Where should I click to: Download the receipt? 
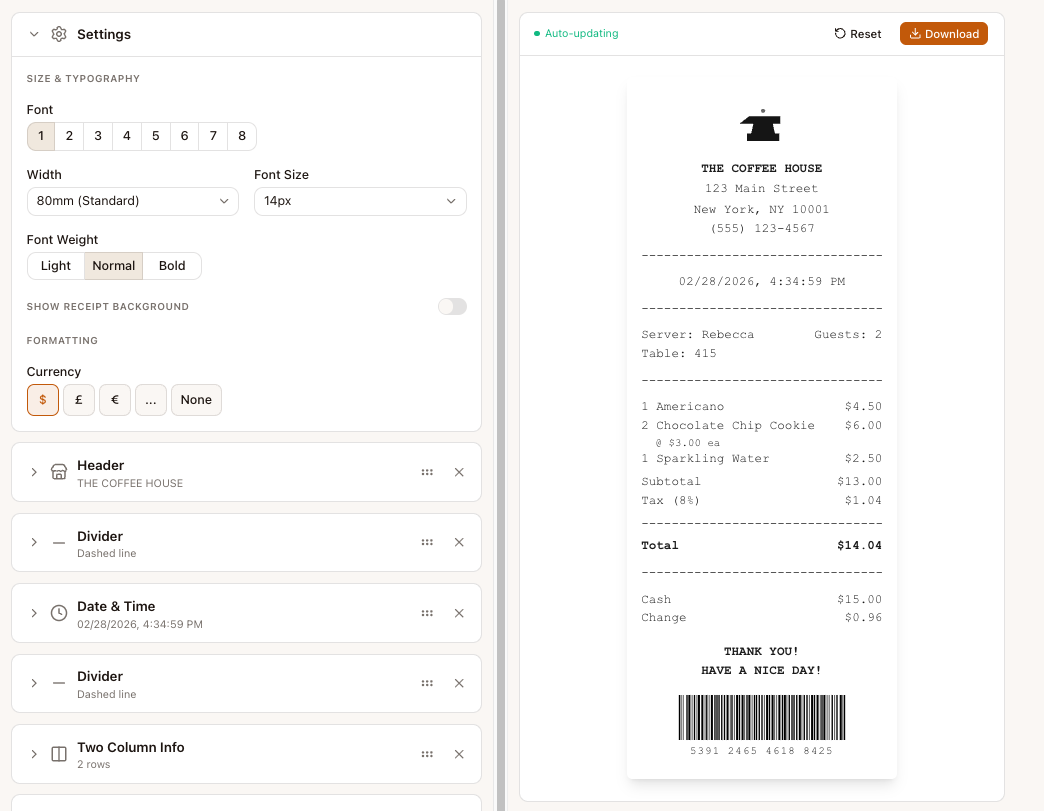click(943, 34)
